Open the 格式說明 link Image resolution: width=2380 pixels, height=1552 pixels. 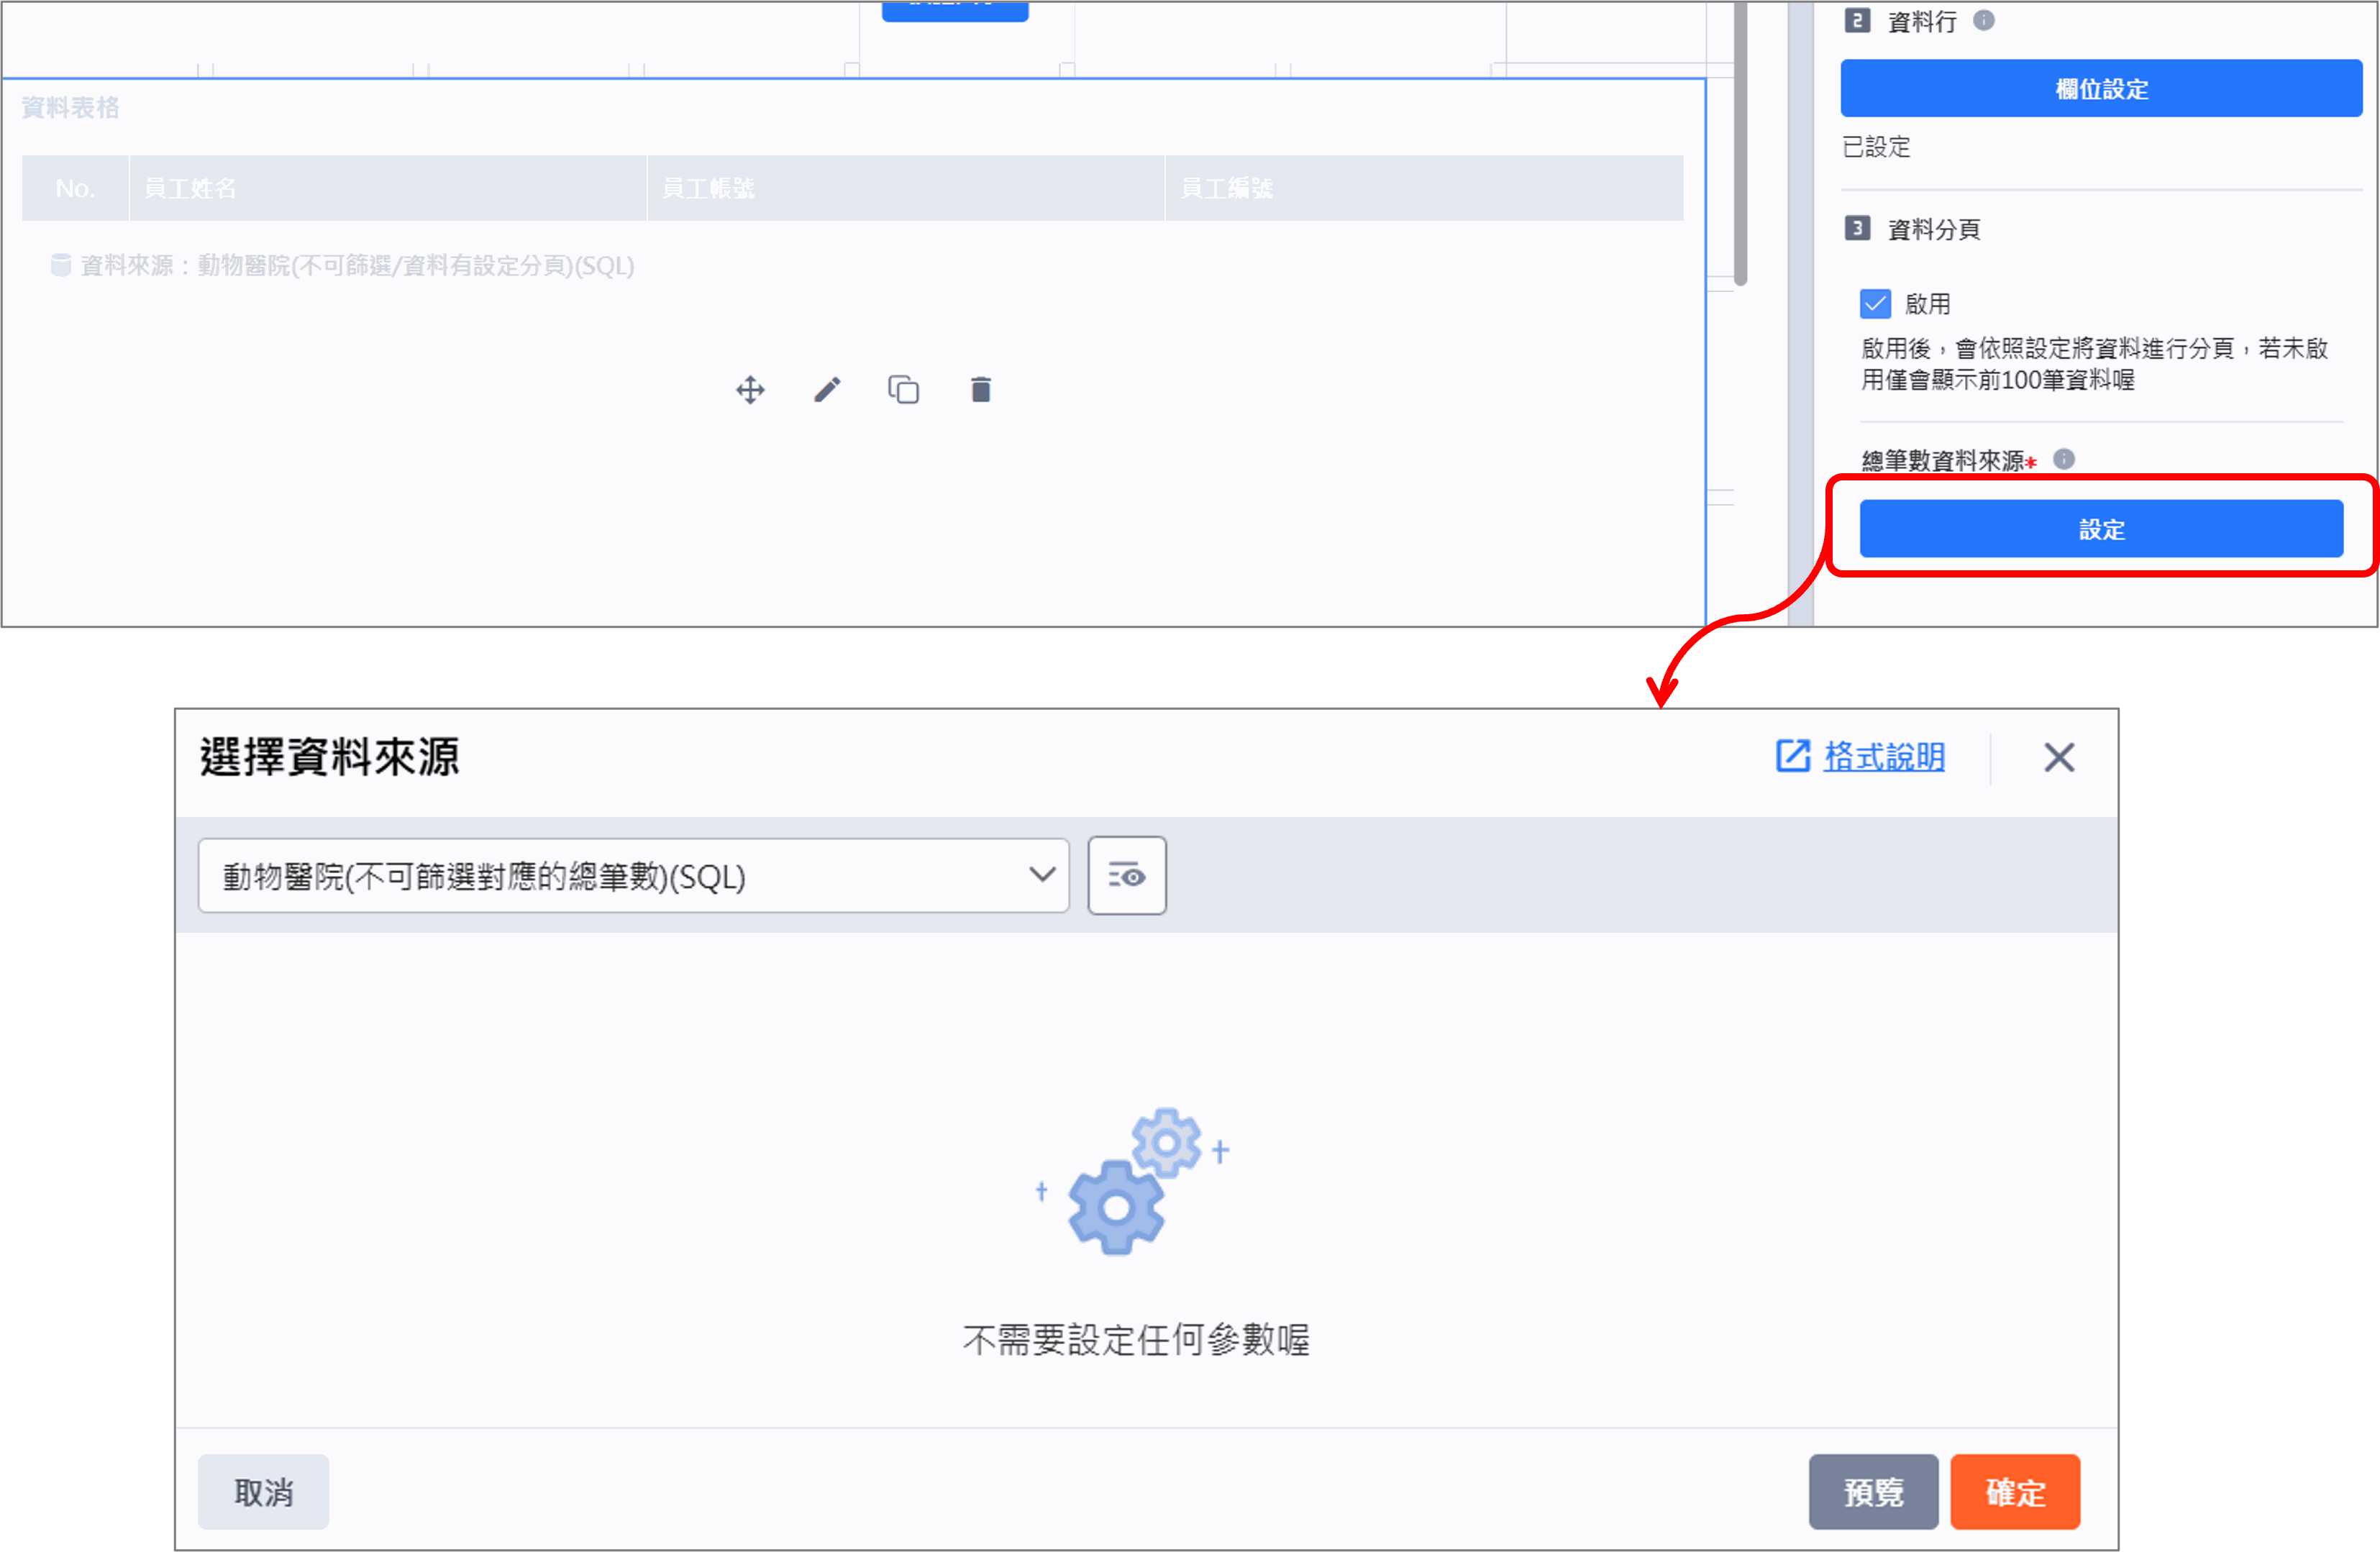click(x=1884, y=757)
